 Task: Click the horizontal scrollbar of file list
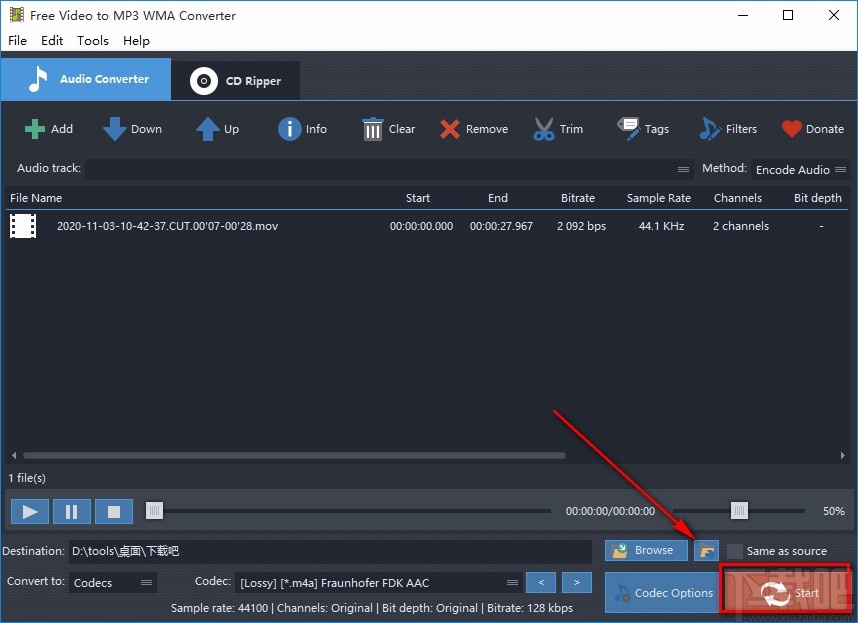click(294, 455)
